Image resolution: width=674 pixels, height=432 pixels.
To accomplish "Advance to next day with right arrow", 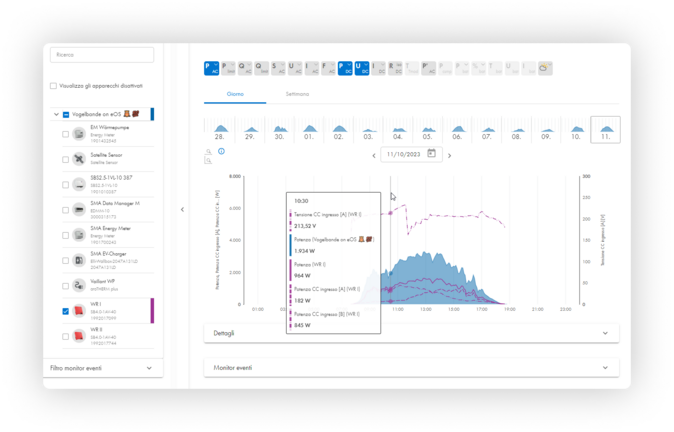I will pos(449,155).
